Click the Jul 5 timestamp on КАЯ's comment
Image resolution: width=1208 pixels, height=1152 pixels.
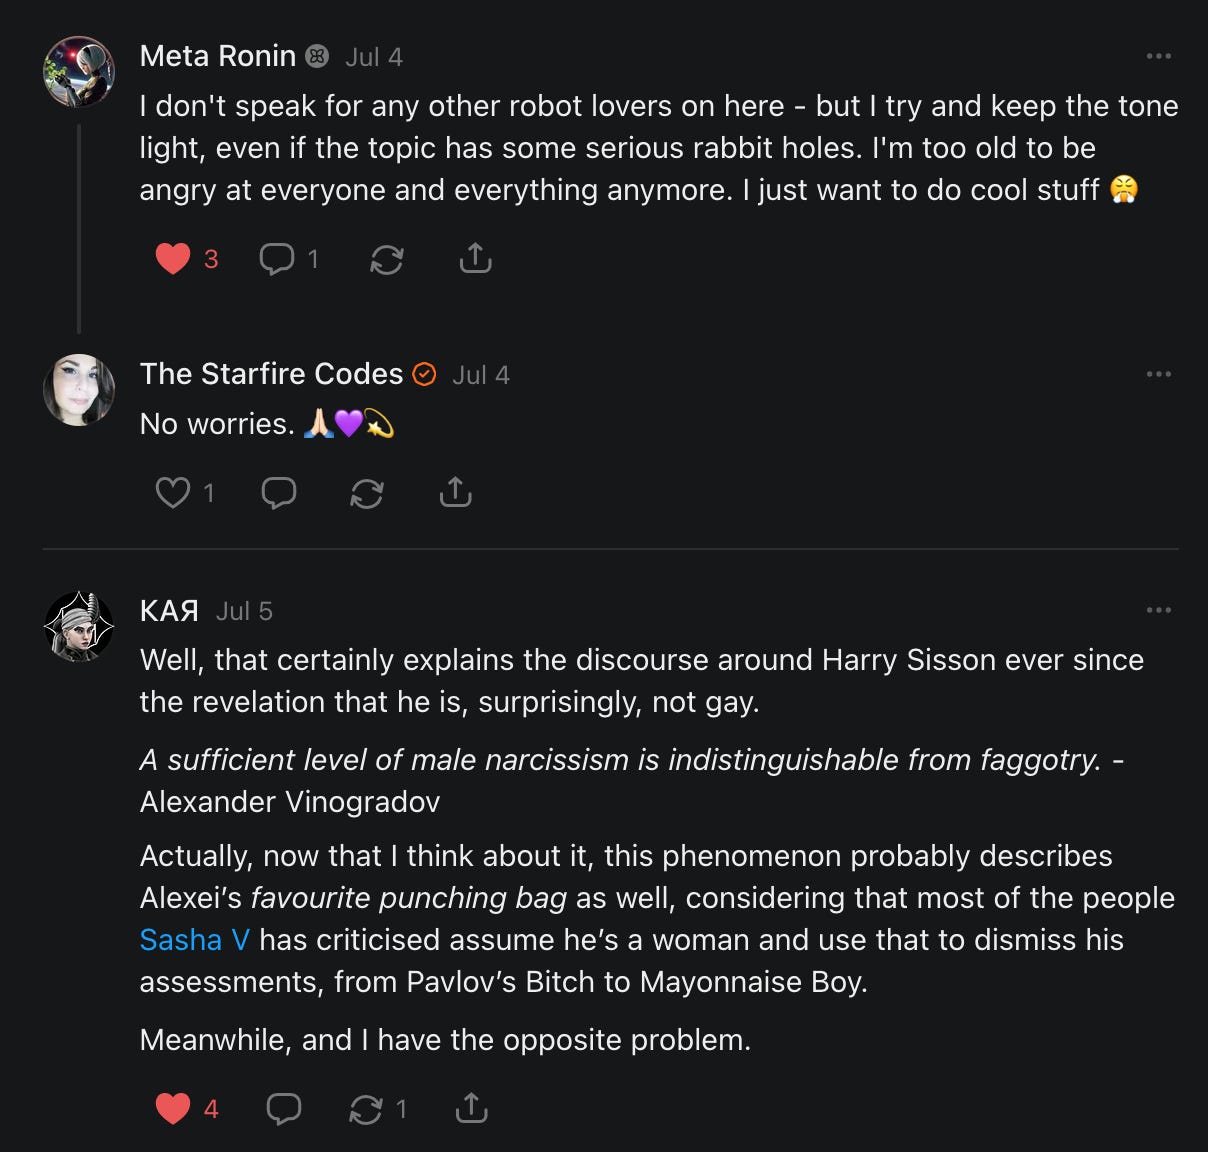[x=244, y=611]
